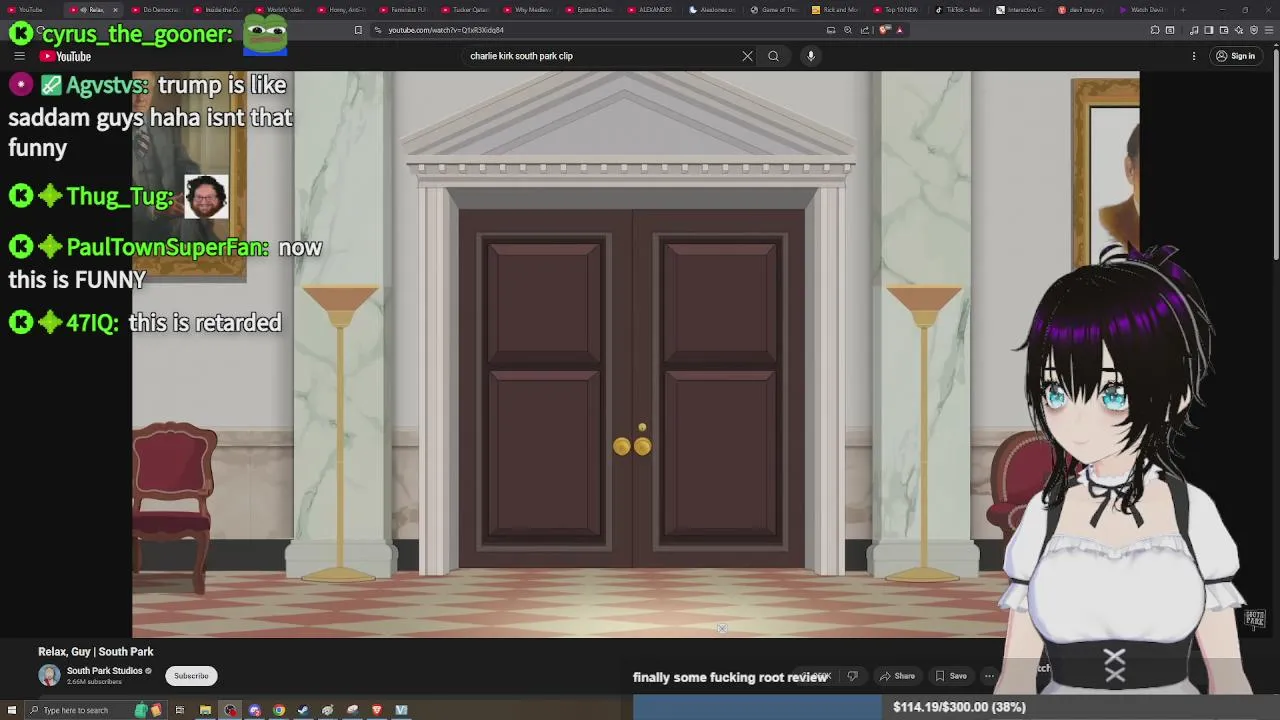
Task: Switch to the devil may cry tab
Action: click(1082, 10)
